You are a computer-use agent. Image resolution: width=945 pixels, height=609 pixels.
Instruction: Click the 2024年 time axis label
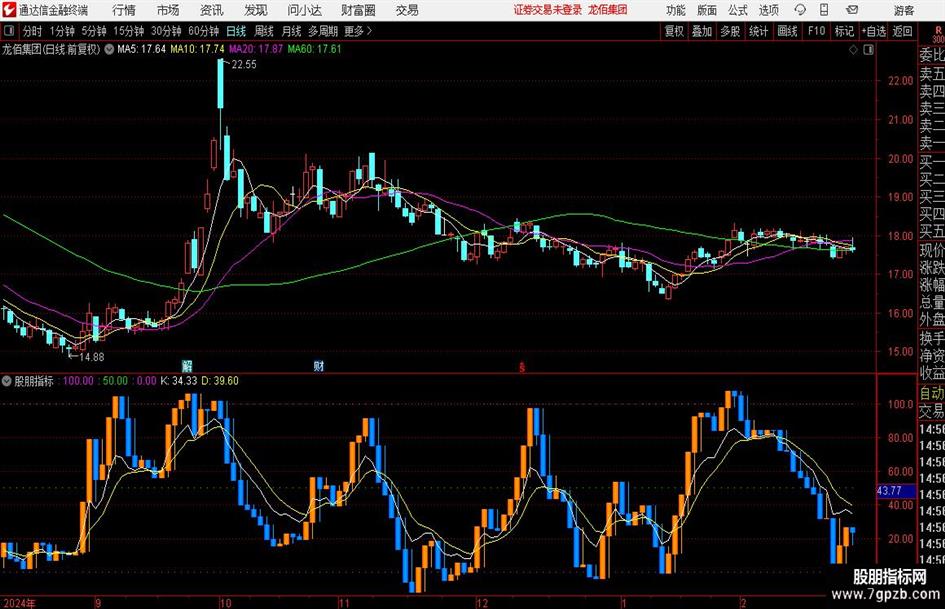(x=19, y=603)
